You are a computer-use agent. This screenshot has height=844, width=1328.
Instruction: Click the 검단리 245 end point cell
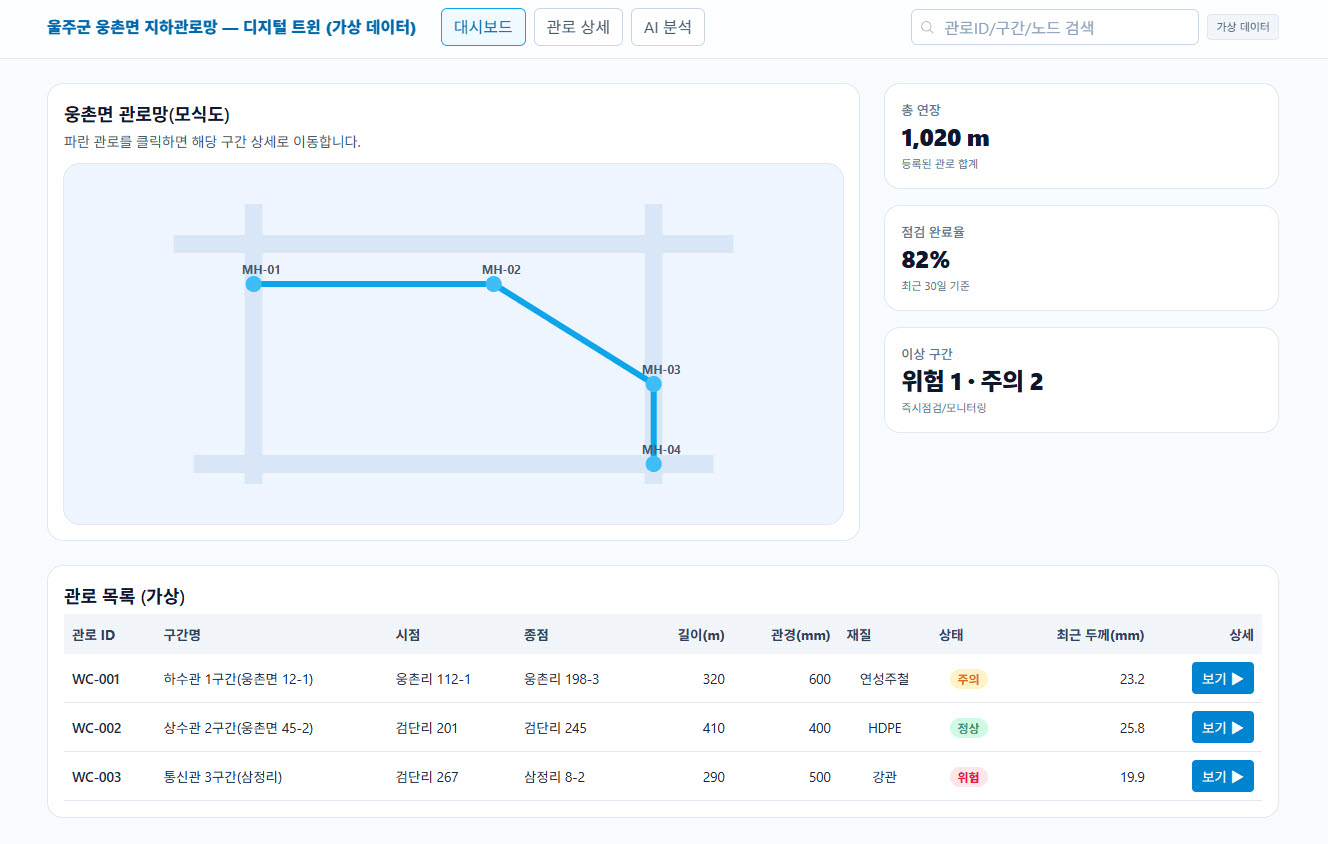tap(555, 728)
